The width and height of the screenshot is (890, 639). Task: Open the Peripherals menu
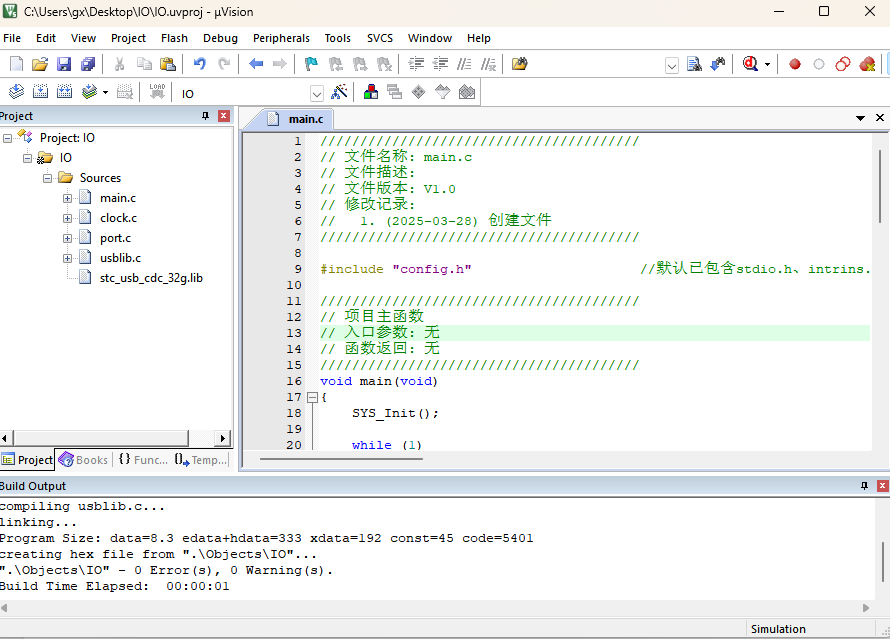[x=281, y=38]
